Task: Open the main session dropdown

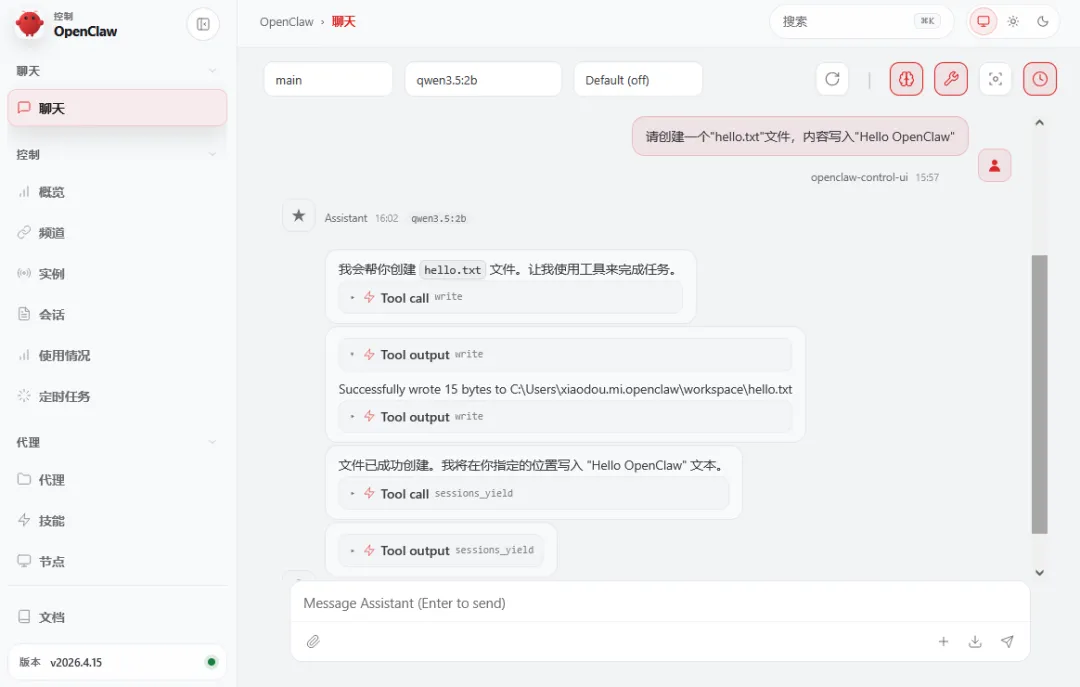Action: click(x=329, y=80)
